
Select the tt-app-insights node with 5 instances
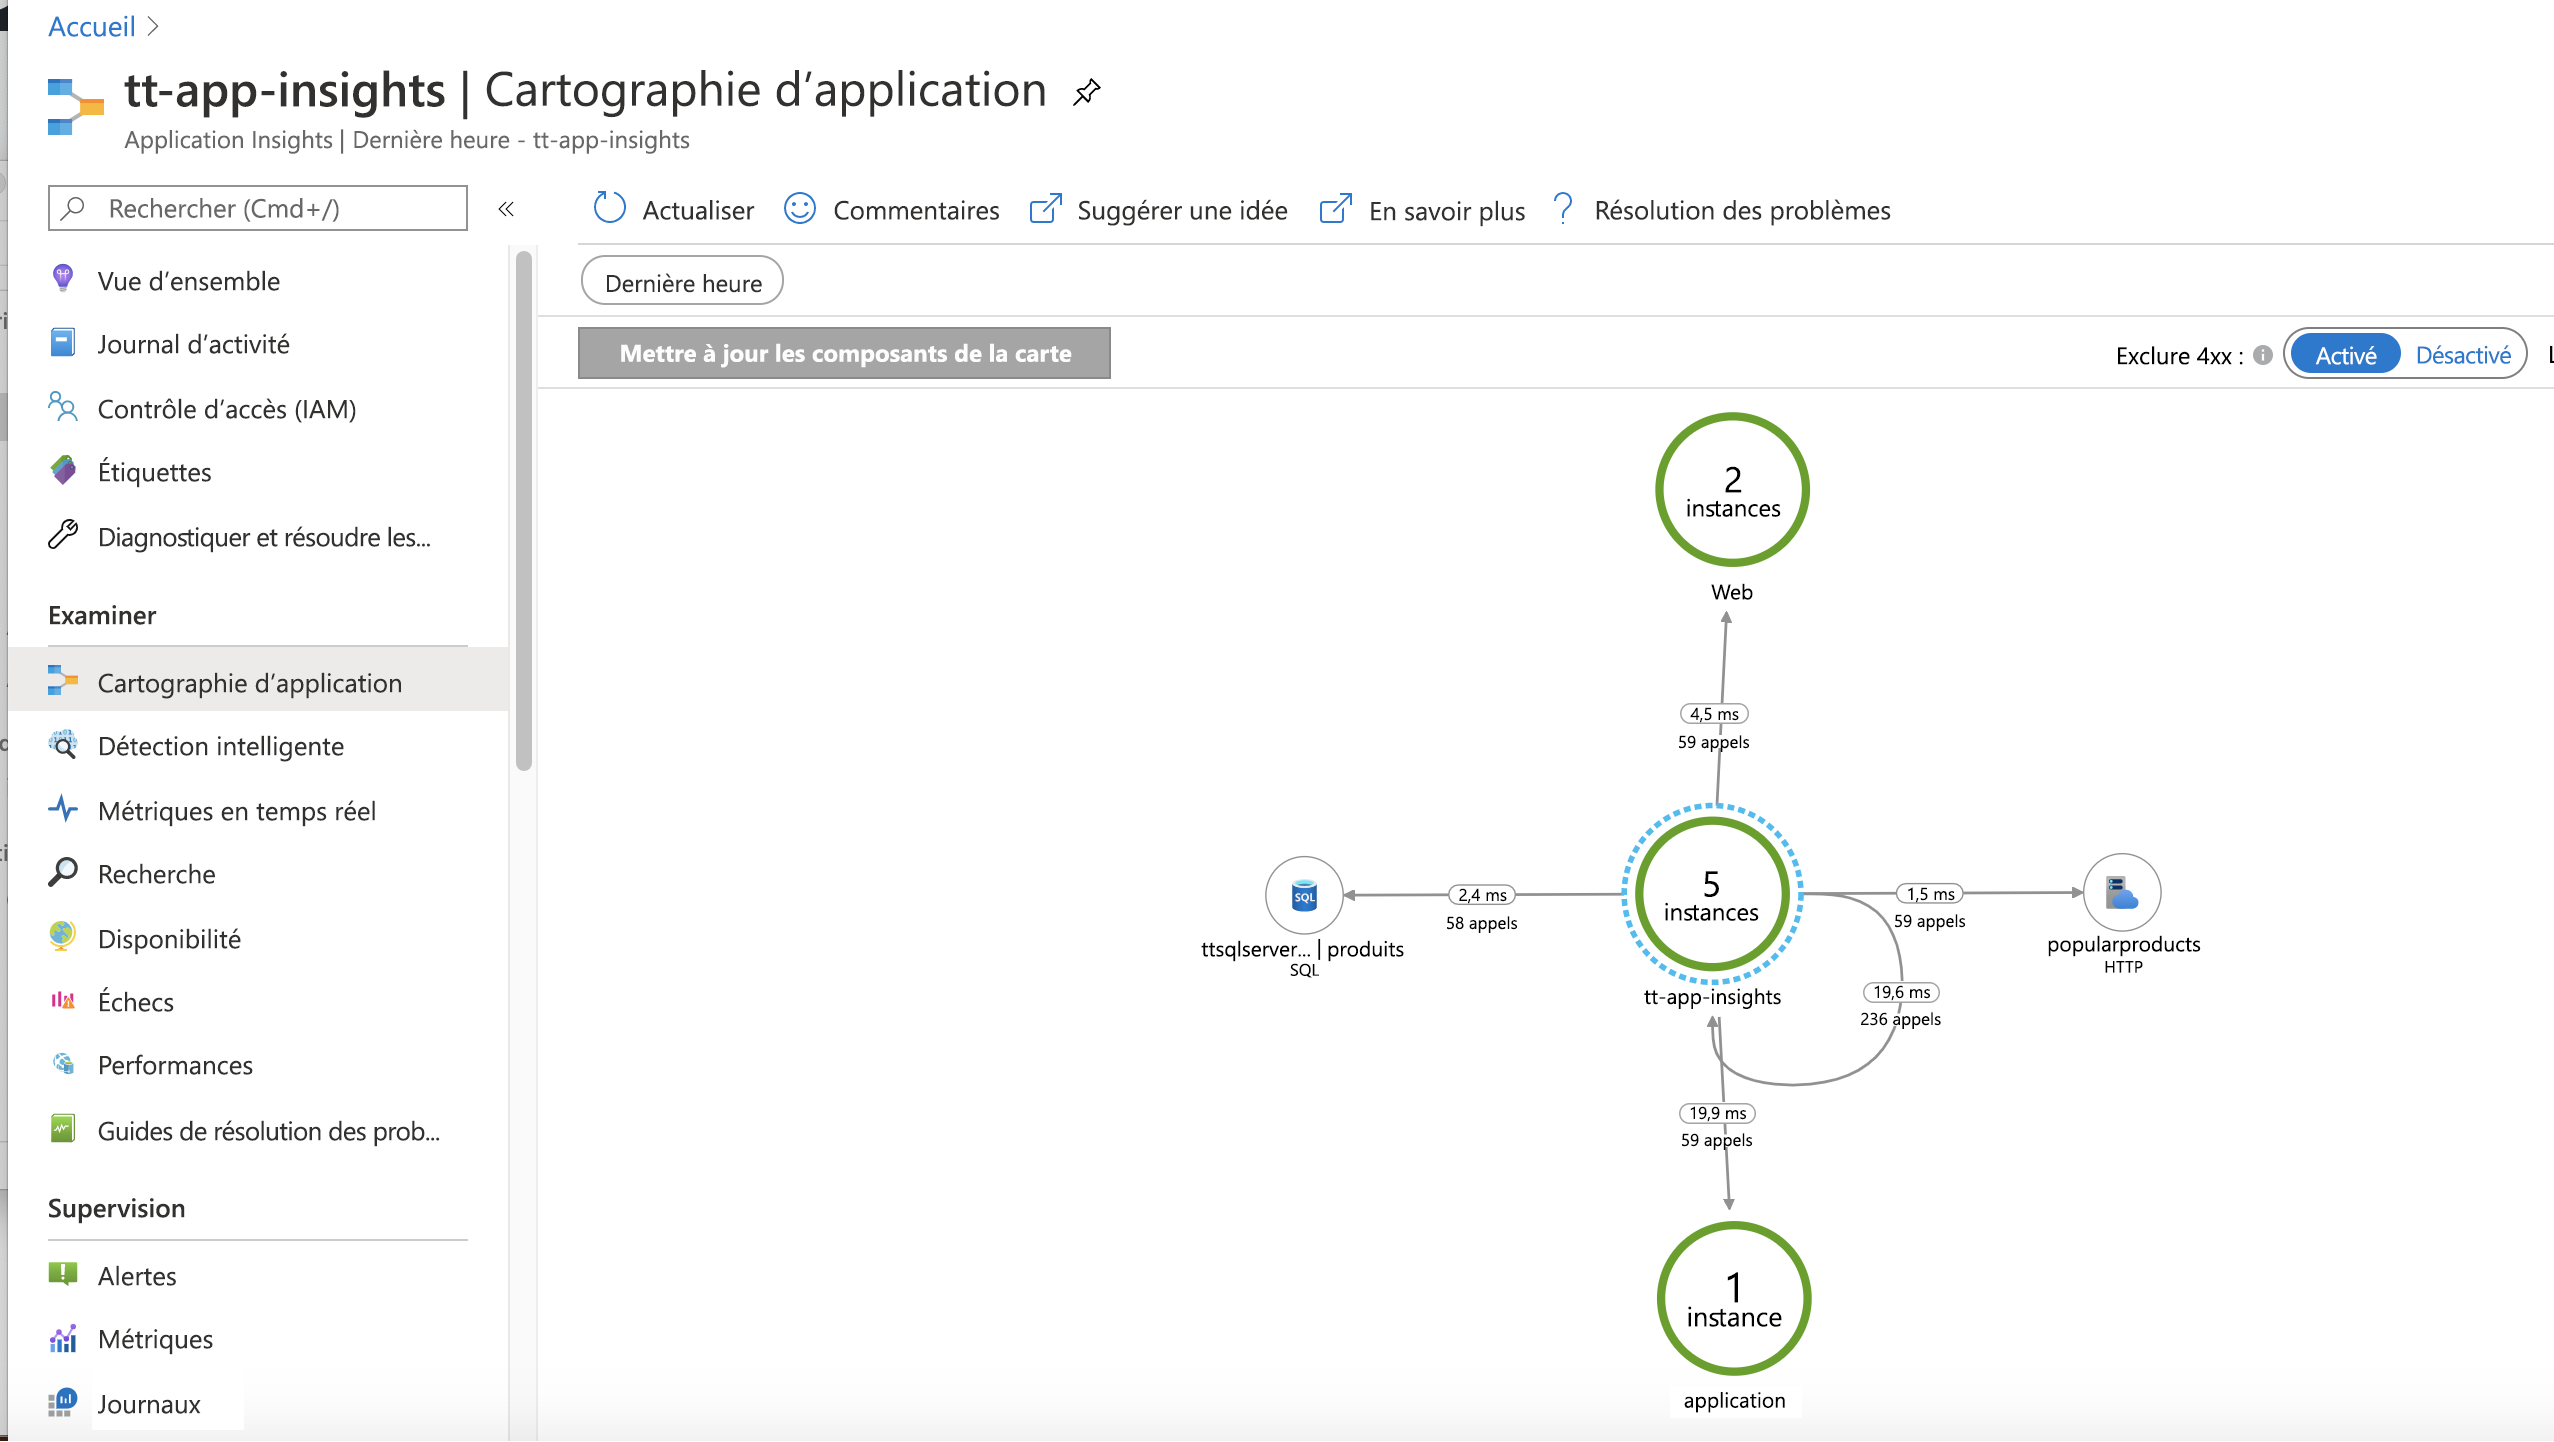pos(1711,894)
